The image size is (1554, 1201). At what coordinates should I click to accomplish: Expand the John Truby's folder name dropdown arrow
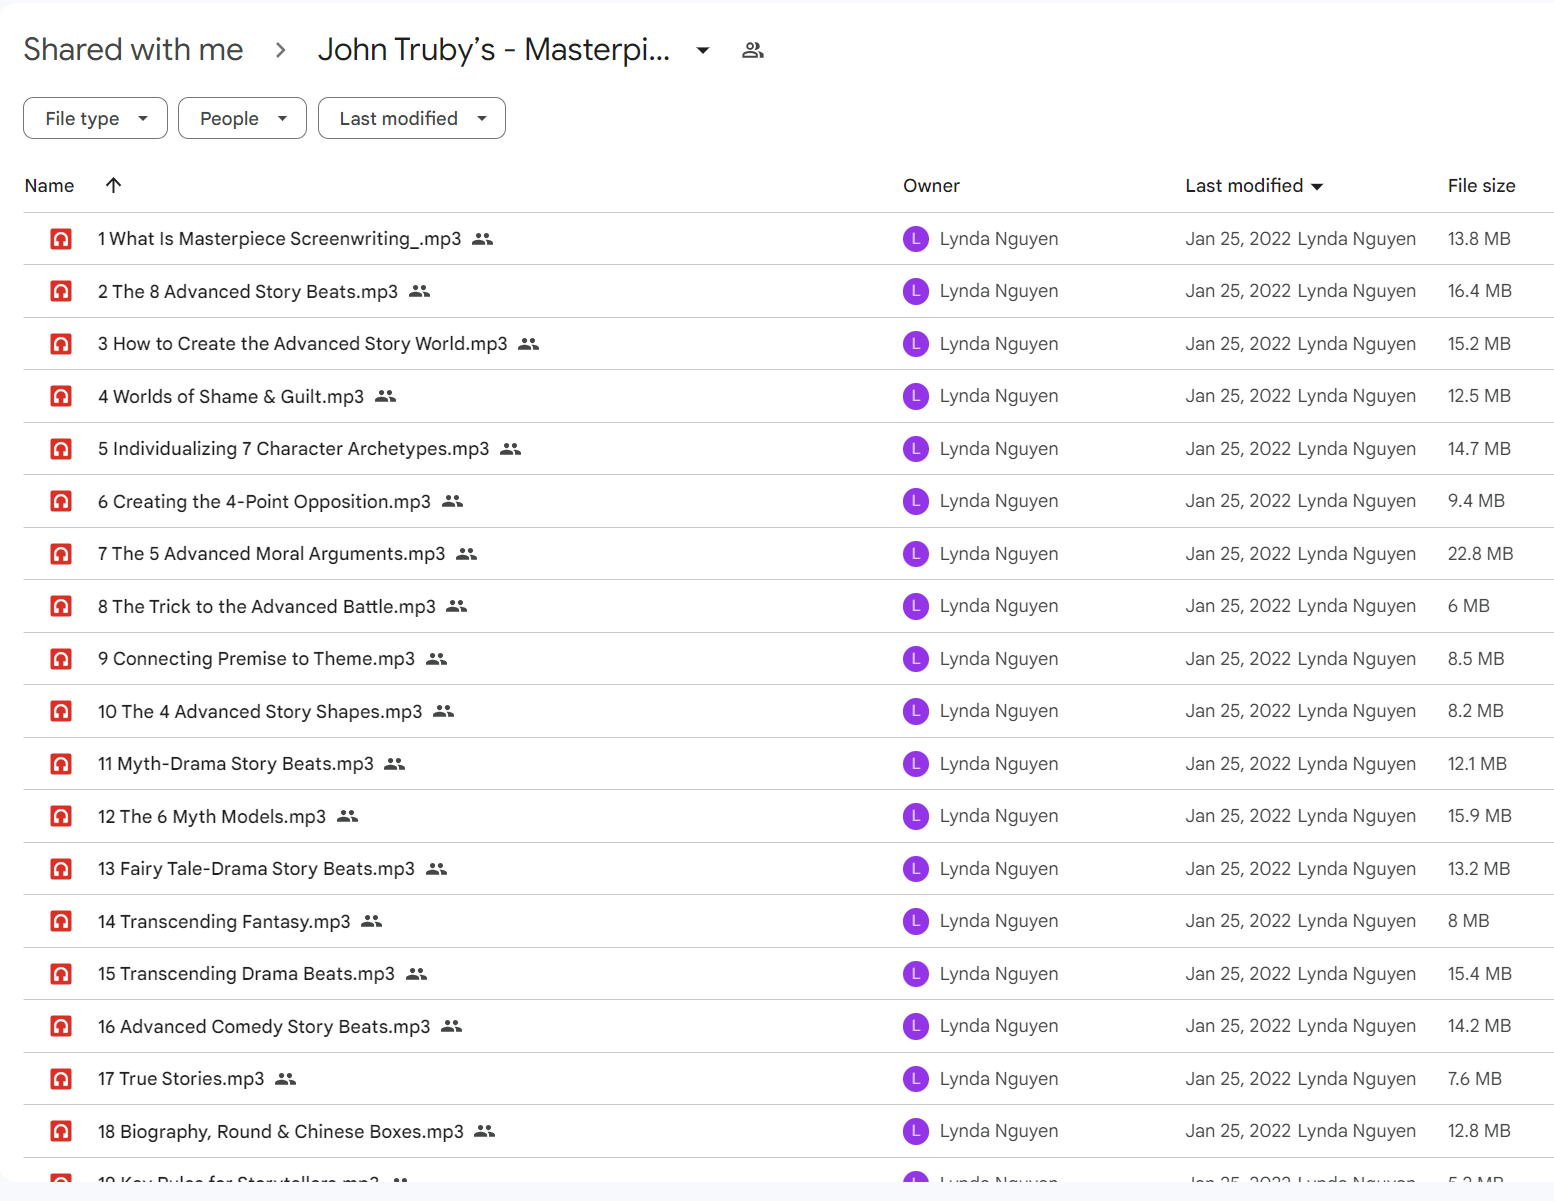703,50
